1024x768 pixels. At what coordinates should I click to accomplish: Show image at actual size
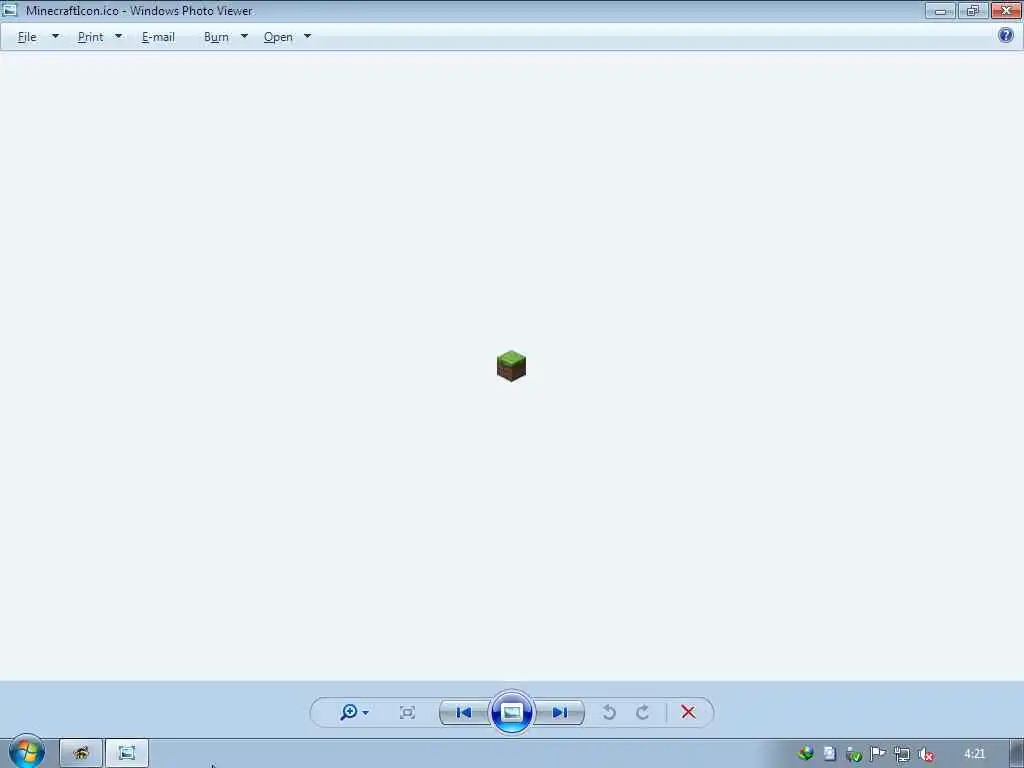pos(407,712)
